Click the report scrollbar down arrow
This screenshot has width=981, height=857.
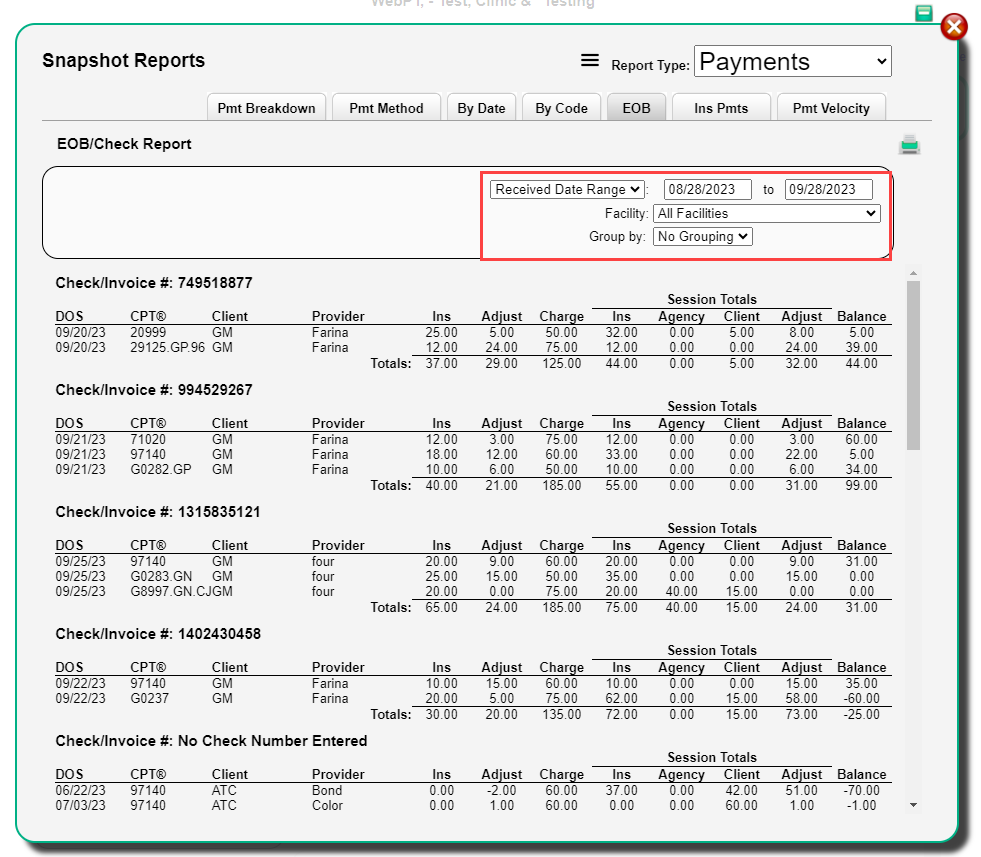click(913, 805)
